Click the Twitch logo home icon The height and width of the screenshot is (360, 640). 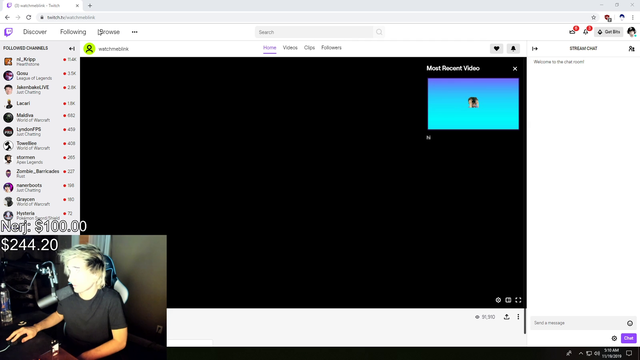coord(9,32)
